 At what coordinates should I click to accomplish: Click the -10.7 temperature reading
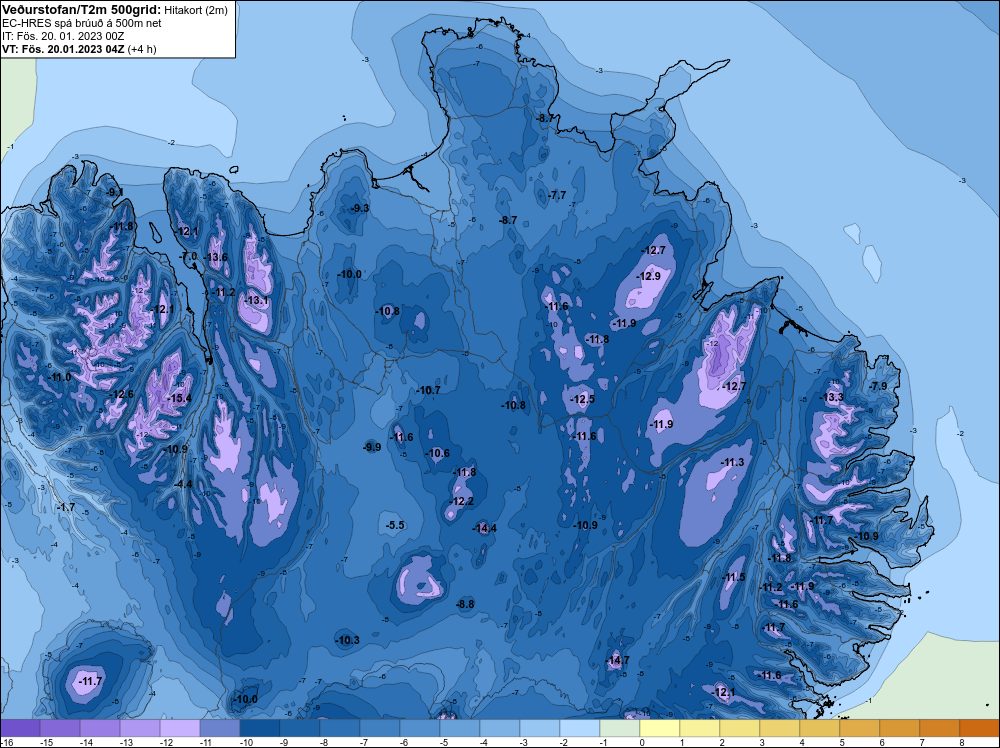(428, 390)
